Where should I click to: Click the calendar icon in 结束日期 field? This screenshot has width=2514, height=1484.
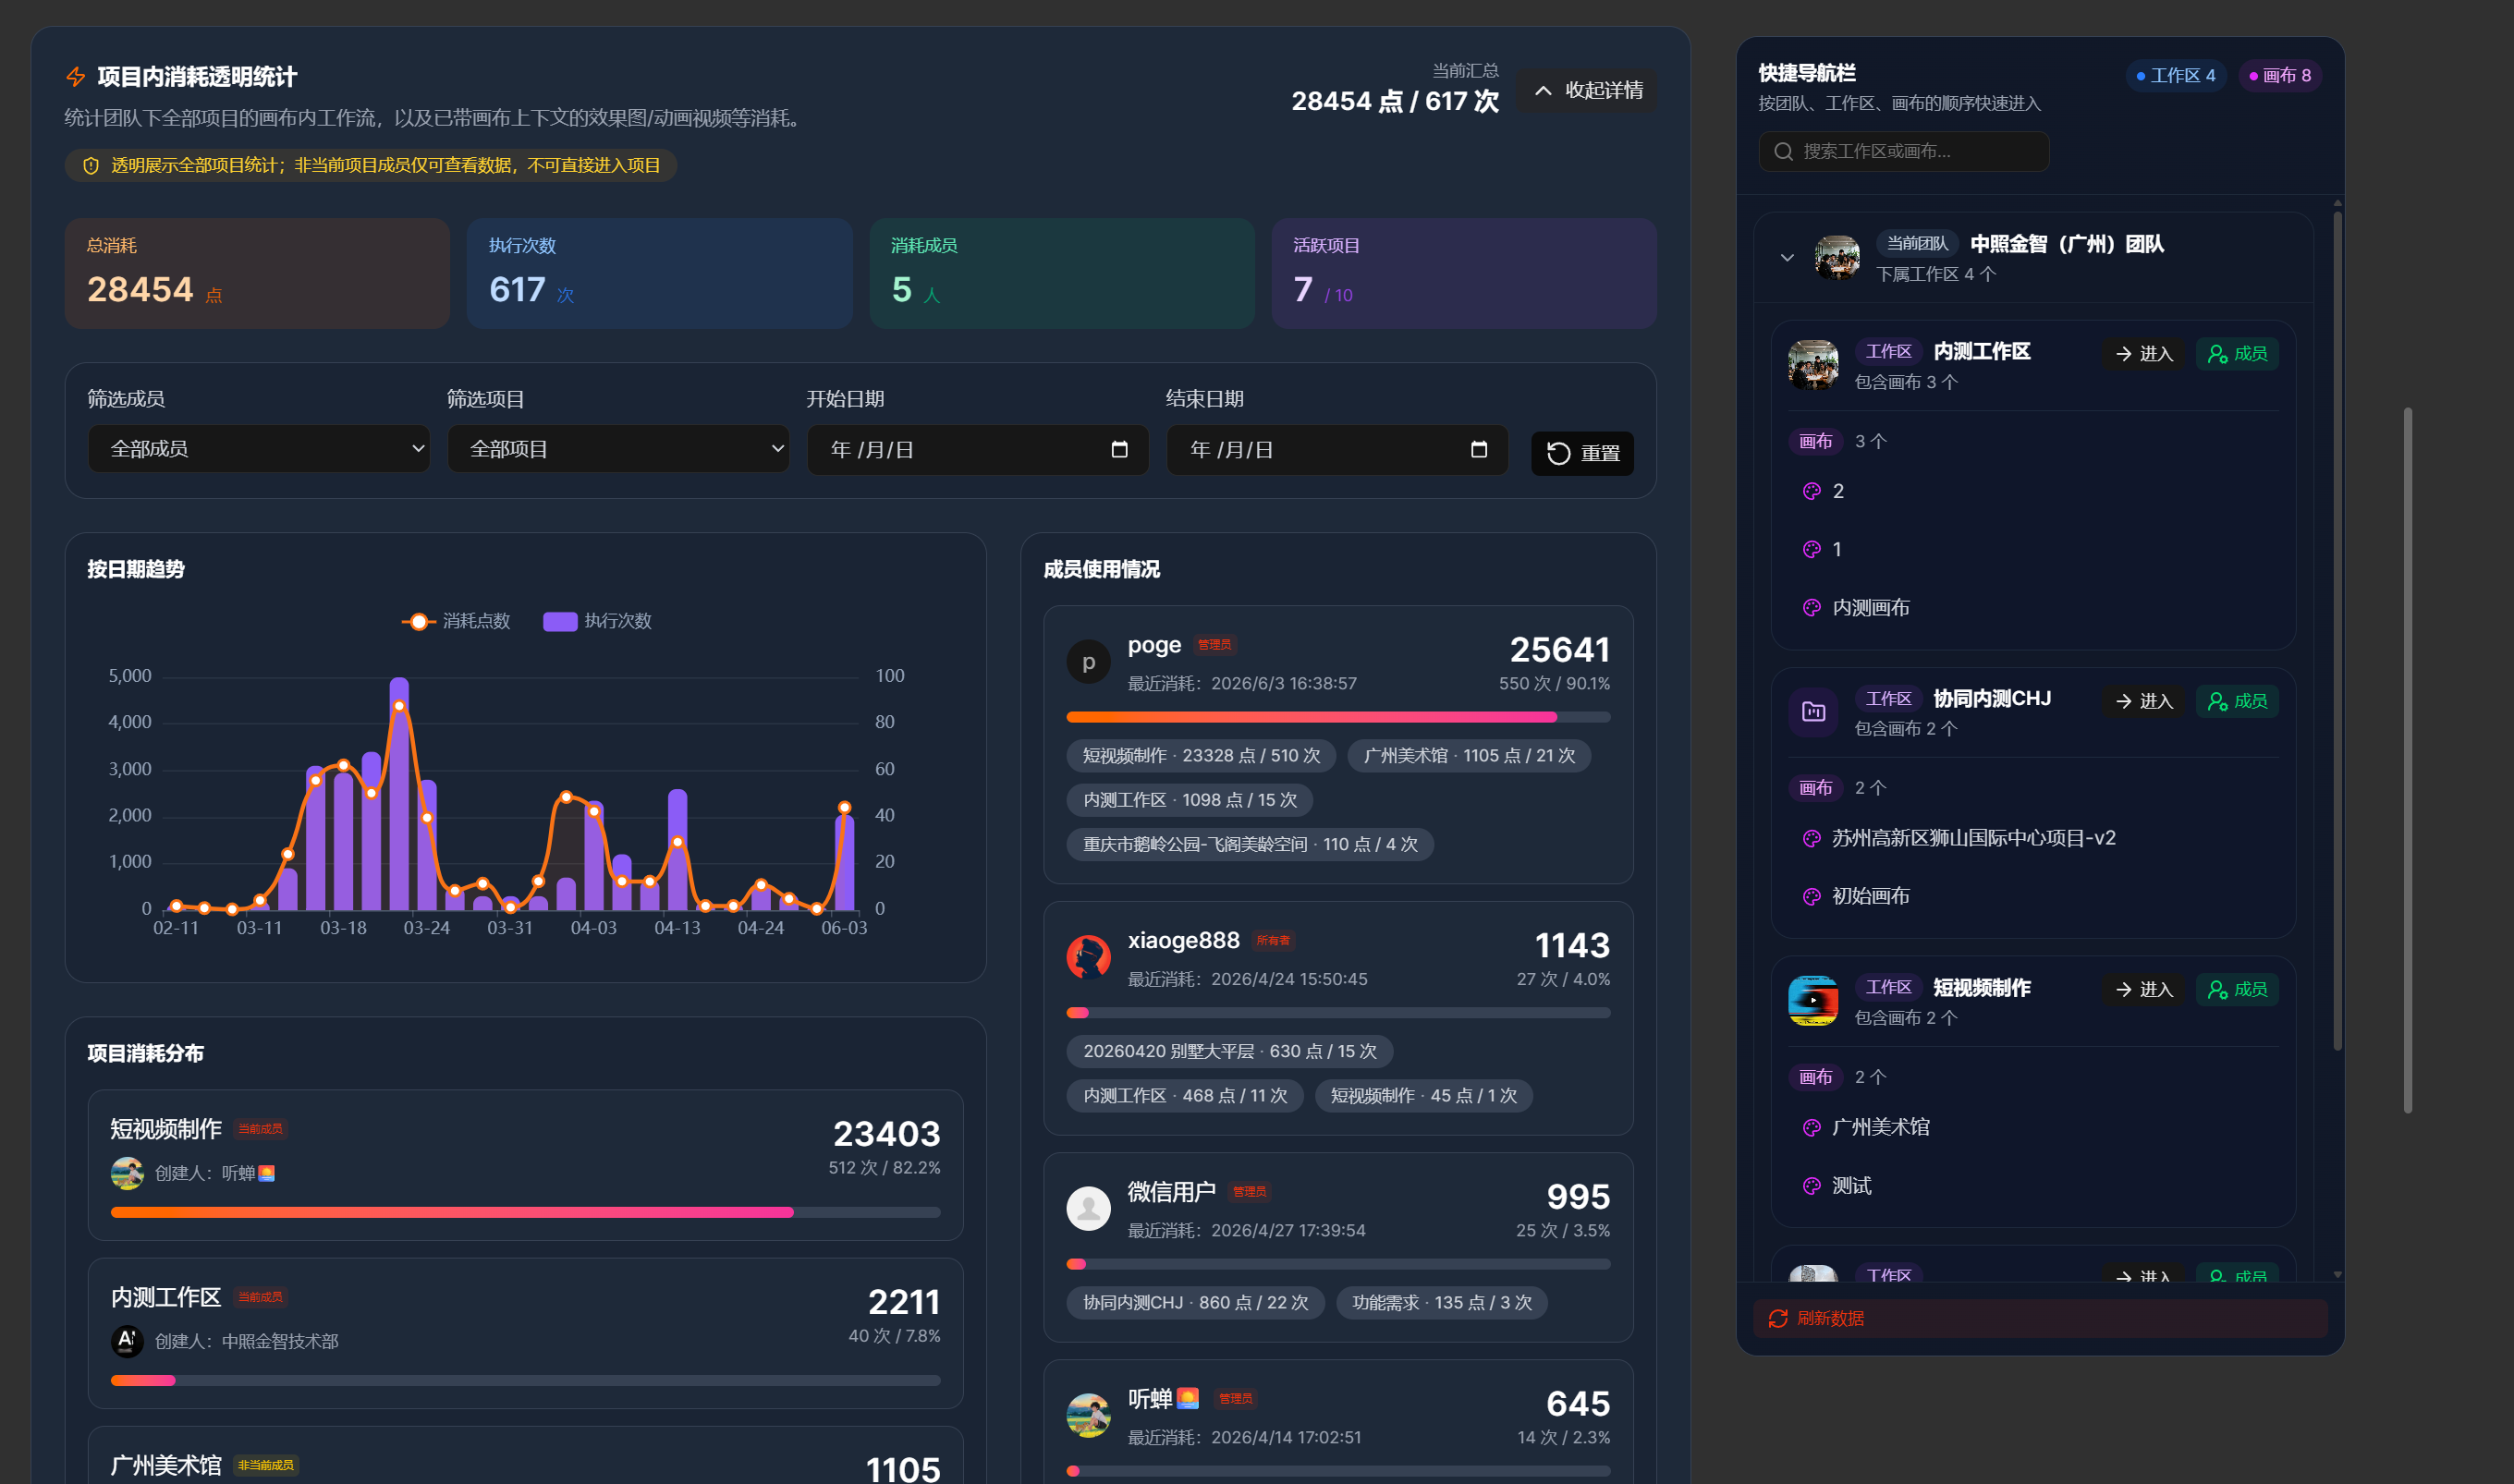click(x=1479, y=450)
